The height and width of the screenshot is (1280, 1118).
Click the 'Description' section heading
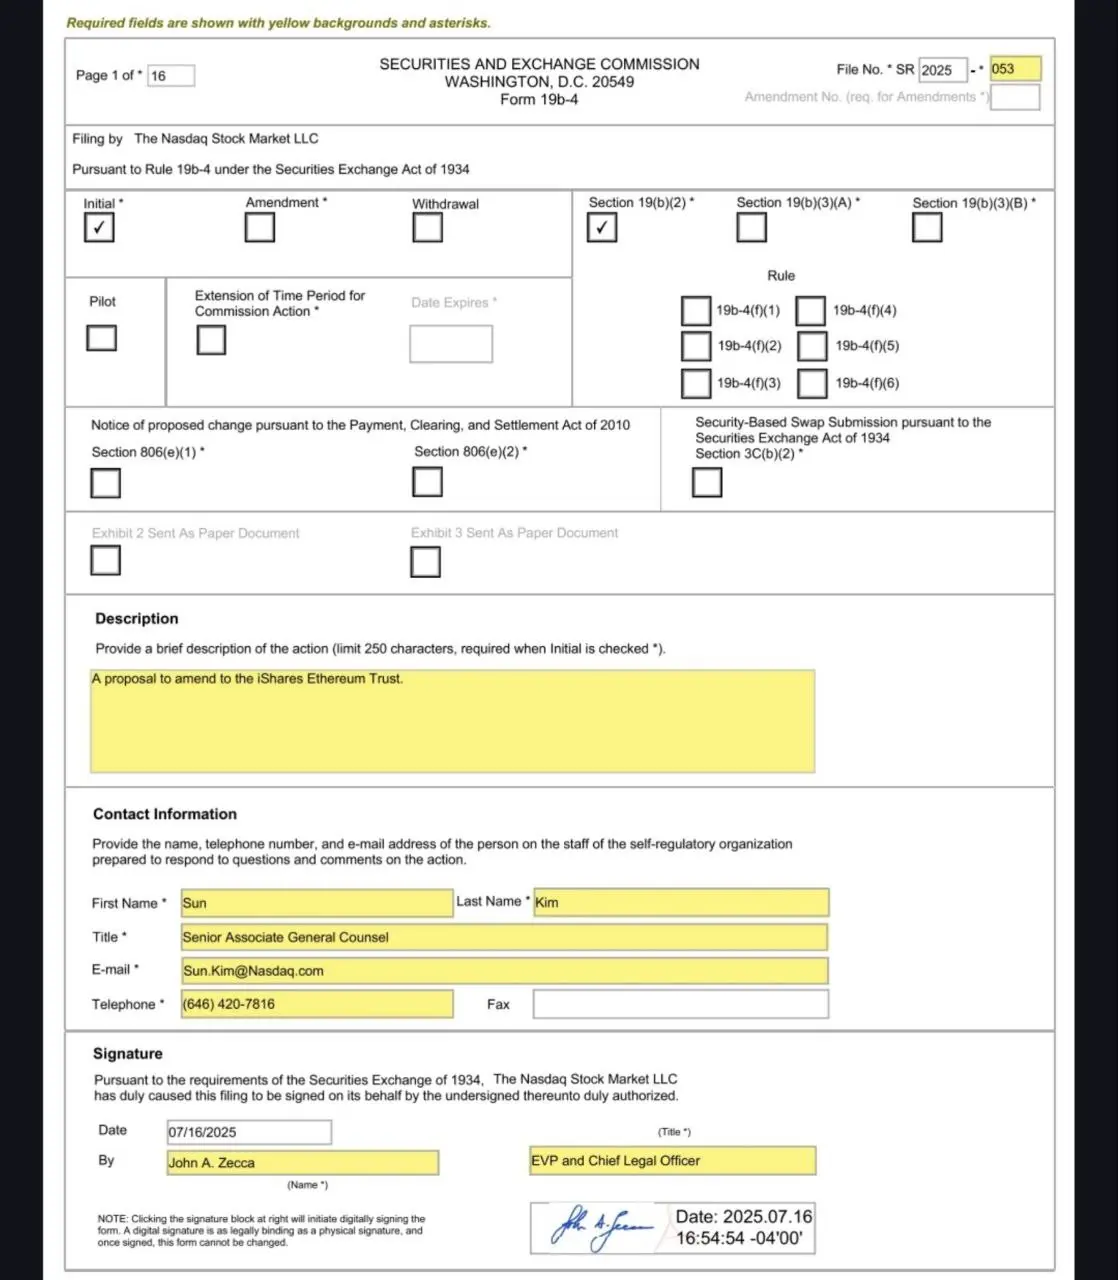(x=137, y=619)
